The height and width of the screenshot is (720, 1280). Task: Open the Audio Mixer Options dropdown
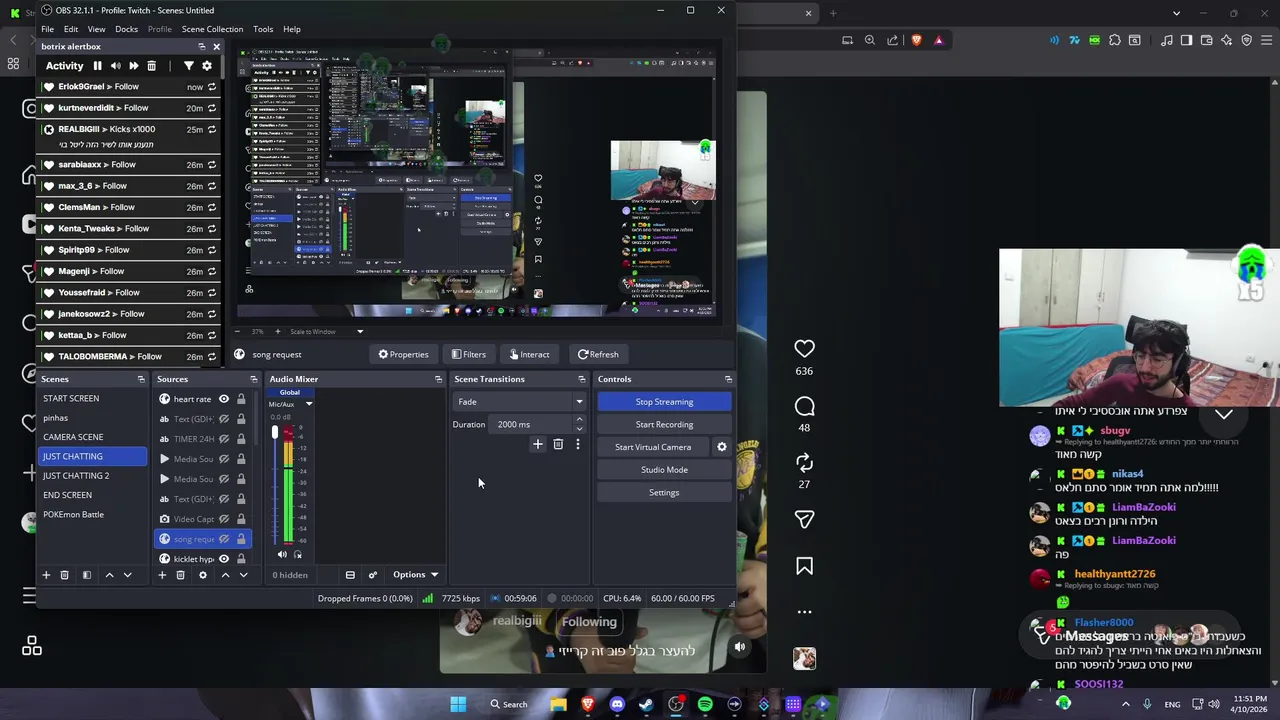[415, 575]
